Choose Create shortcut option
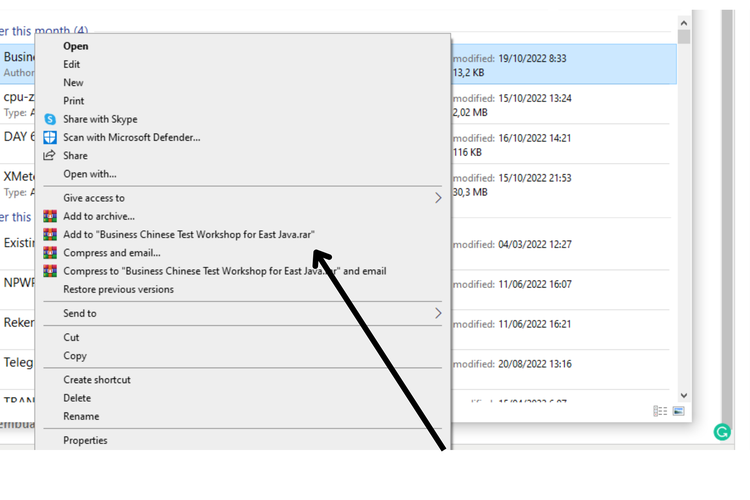Image resolution: width=750 pixels, height=500 pixels. (x=97, y=380)
